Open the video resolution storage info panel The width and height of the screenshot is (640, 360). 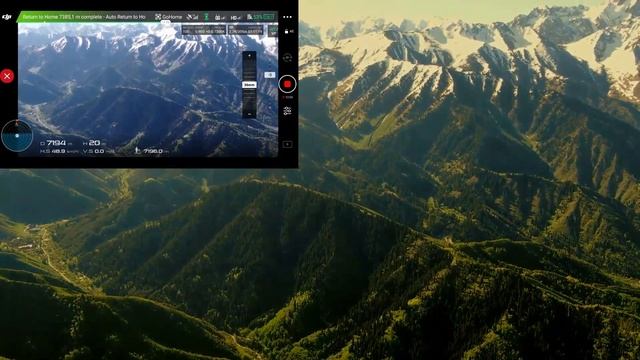point(245,31)
